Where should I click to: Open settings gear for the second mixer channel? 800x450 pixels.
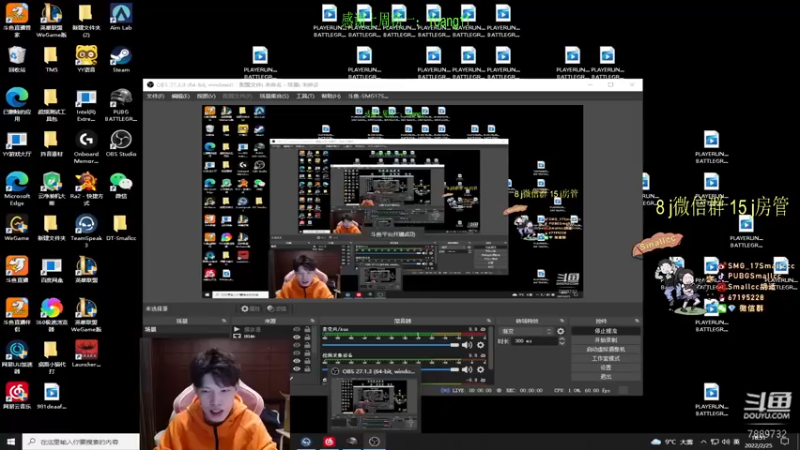click(x=481, y=369)
